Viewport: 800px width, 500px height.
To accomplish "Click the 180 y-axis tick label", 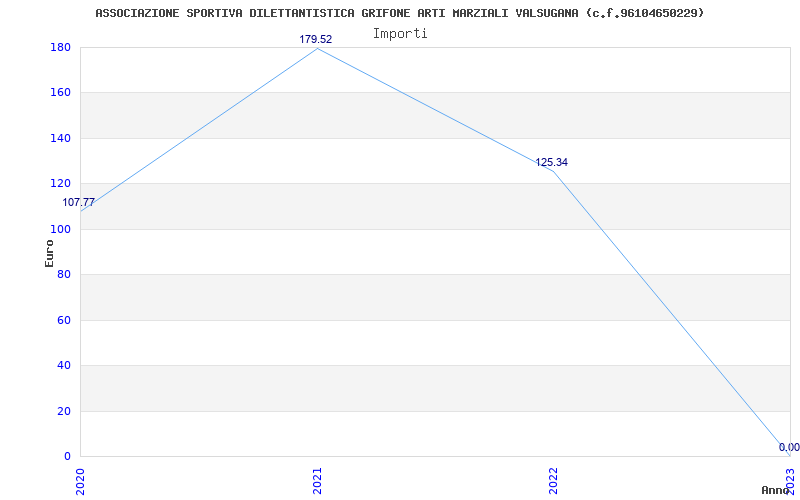I will (x=60, y=47).
